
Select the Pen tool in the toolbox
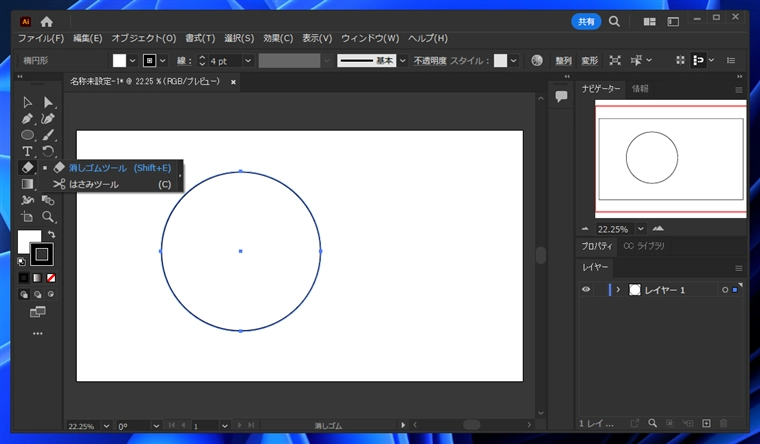27,118
